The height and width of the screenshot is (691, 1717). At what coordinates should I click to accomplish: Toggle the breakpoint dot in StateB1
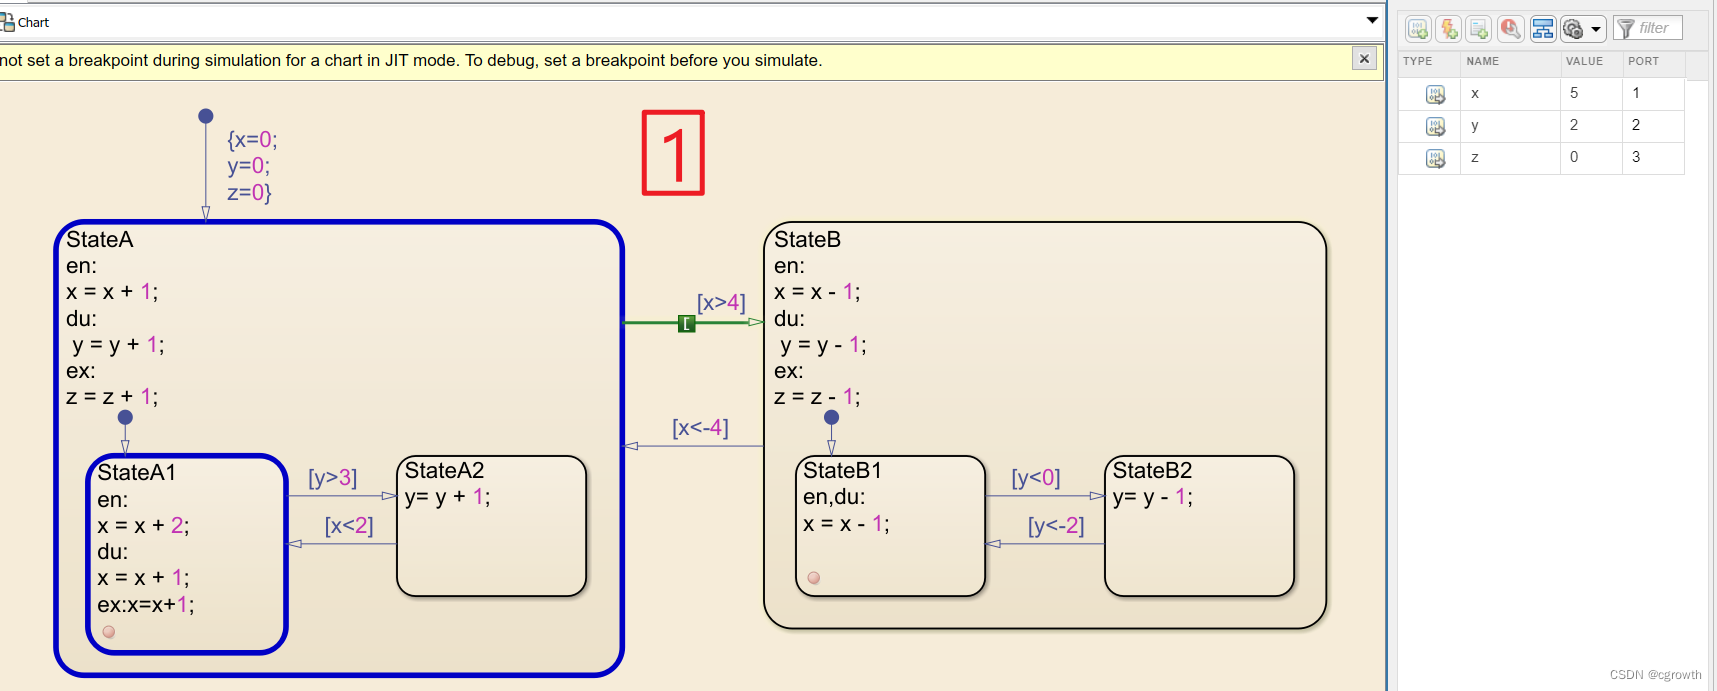(814, 578)
